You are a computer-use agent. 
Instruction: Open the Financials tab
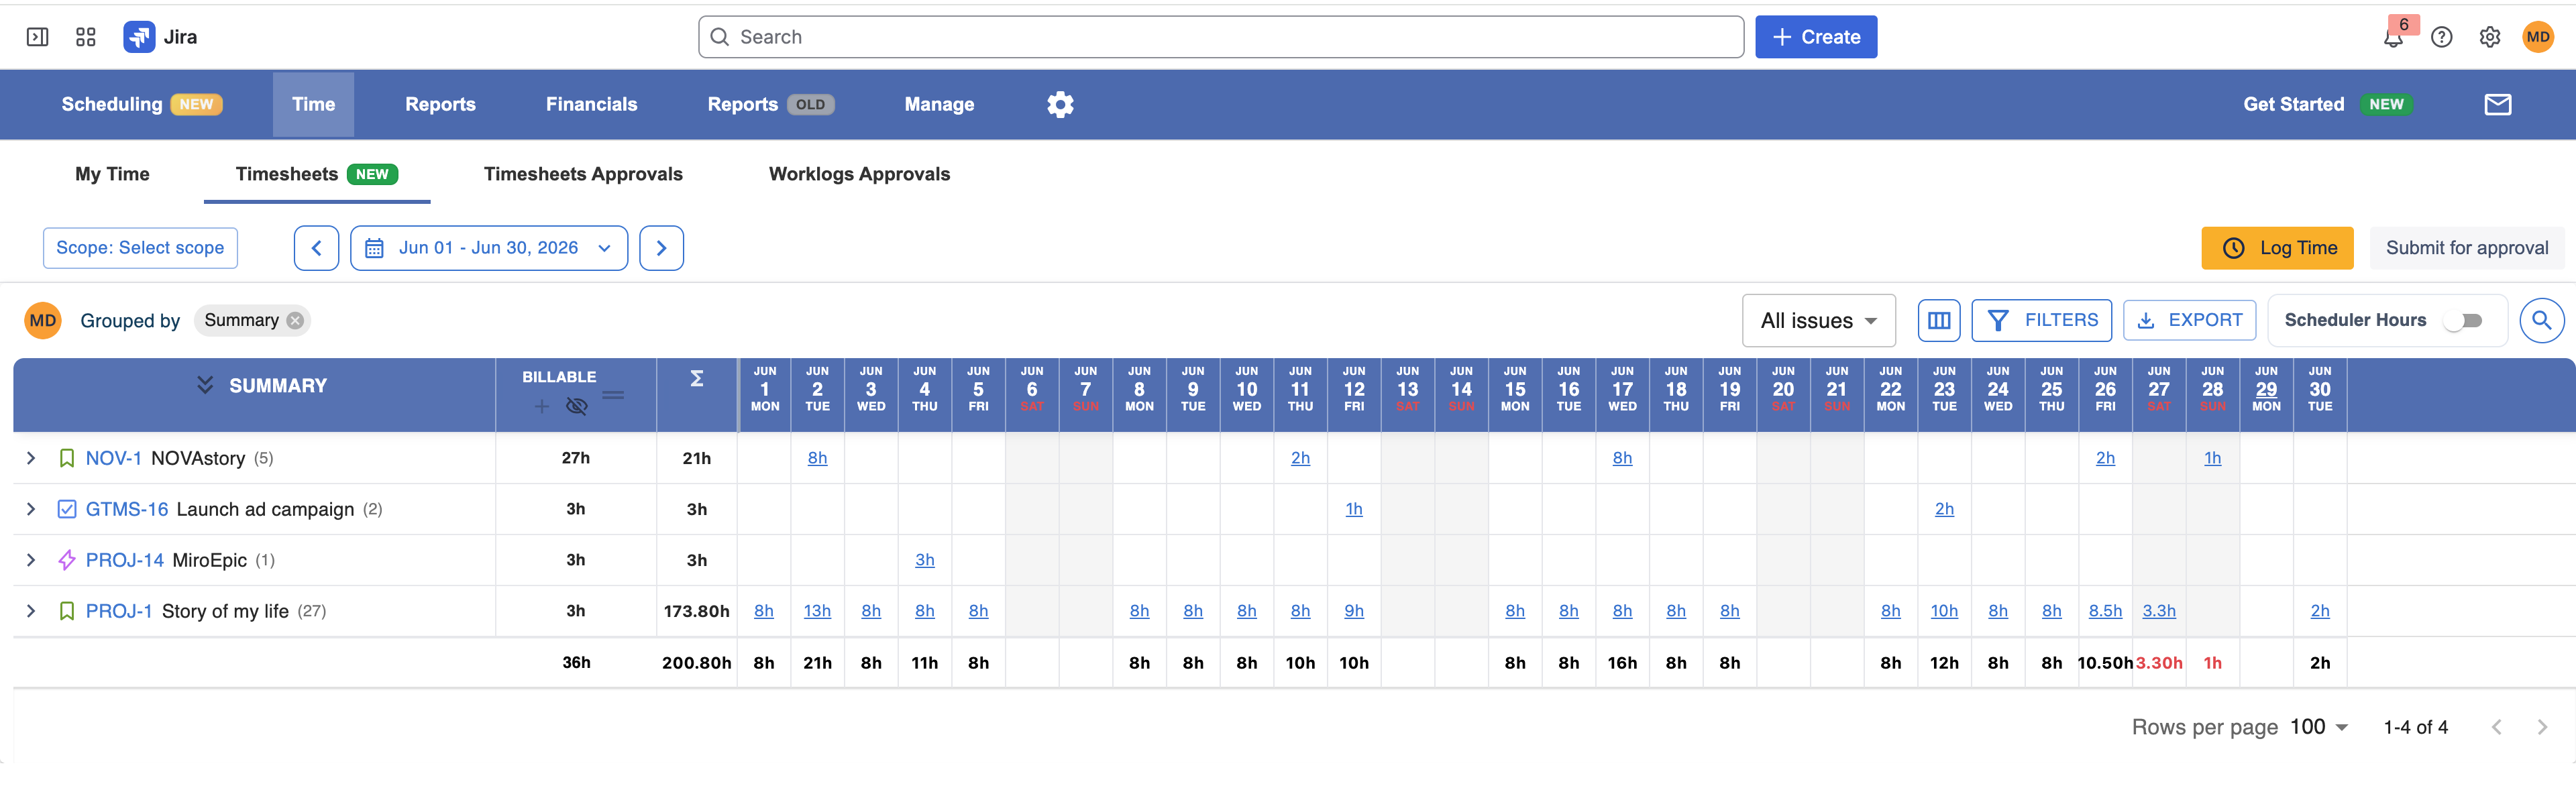pos(591,104)
